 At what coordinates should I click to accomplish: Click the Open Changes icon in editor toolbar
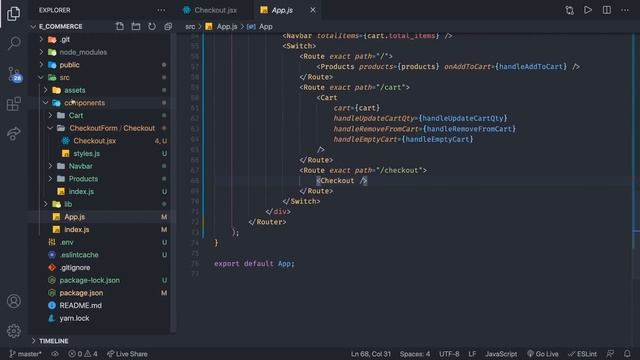click(x=569, y=10)
